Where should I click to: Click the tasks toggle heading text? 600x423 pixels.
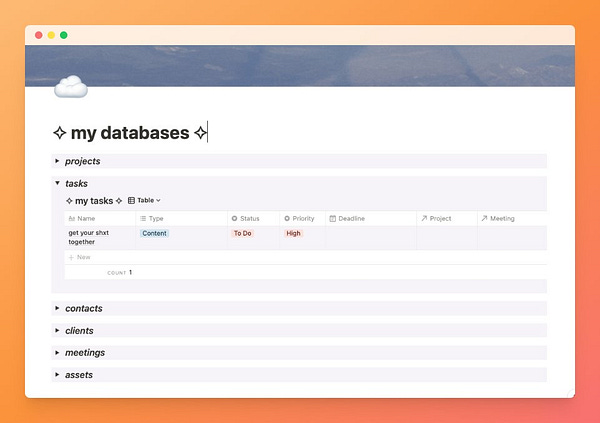[x=77, y=183]
